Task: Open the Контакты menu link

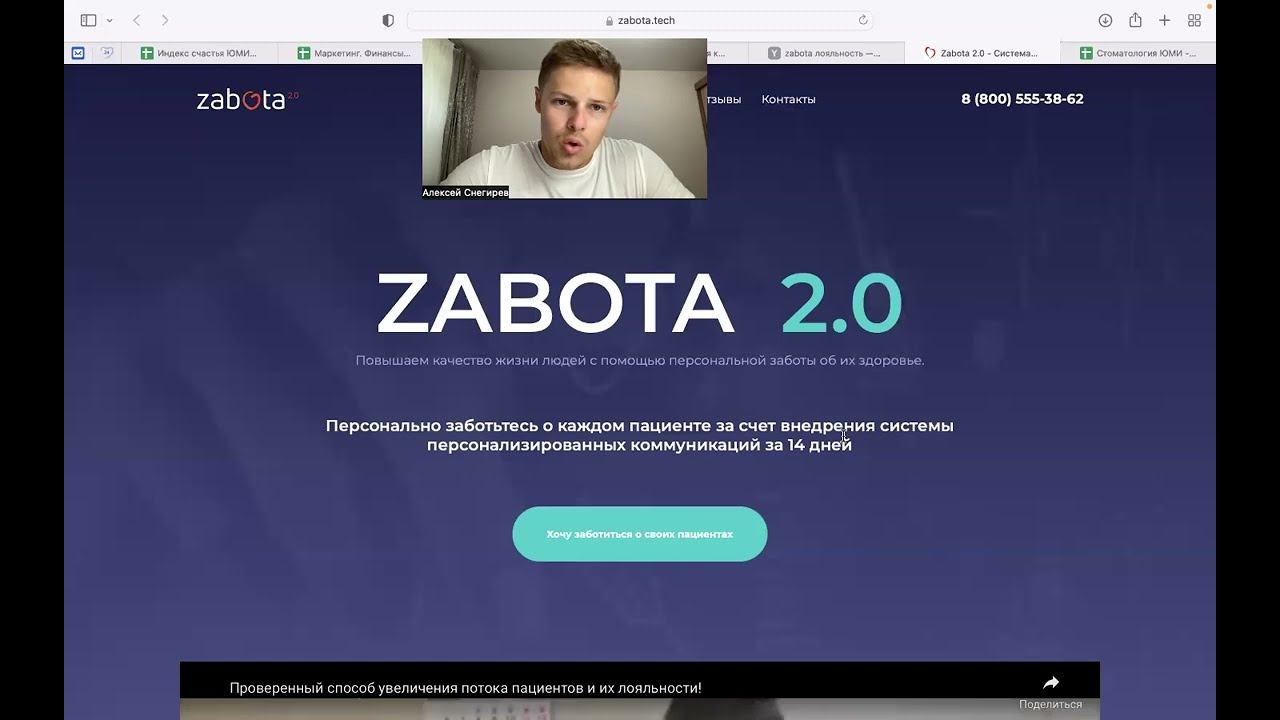Action: pyautogui.click(x=788, y=99)
